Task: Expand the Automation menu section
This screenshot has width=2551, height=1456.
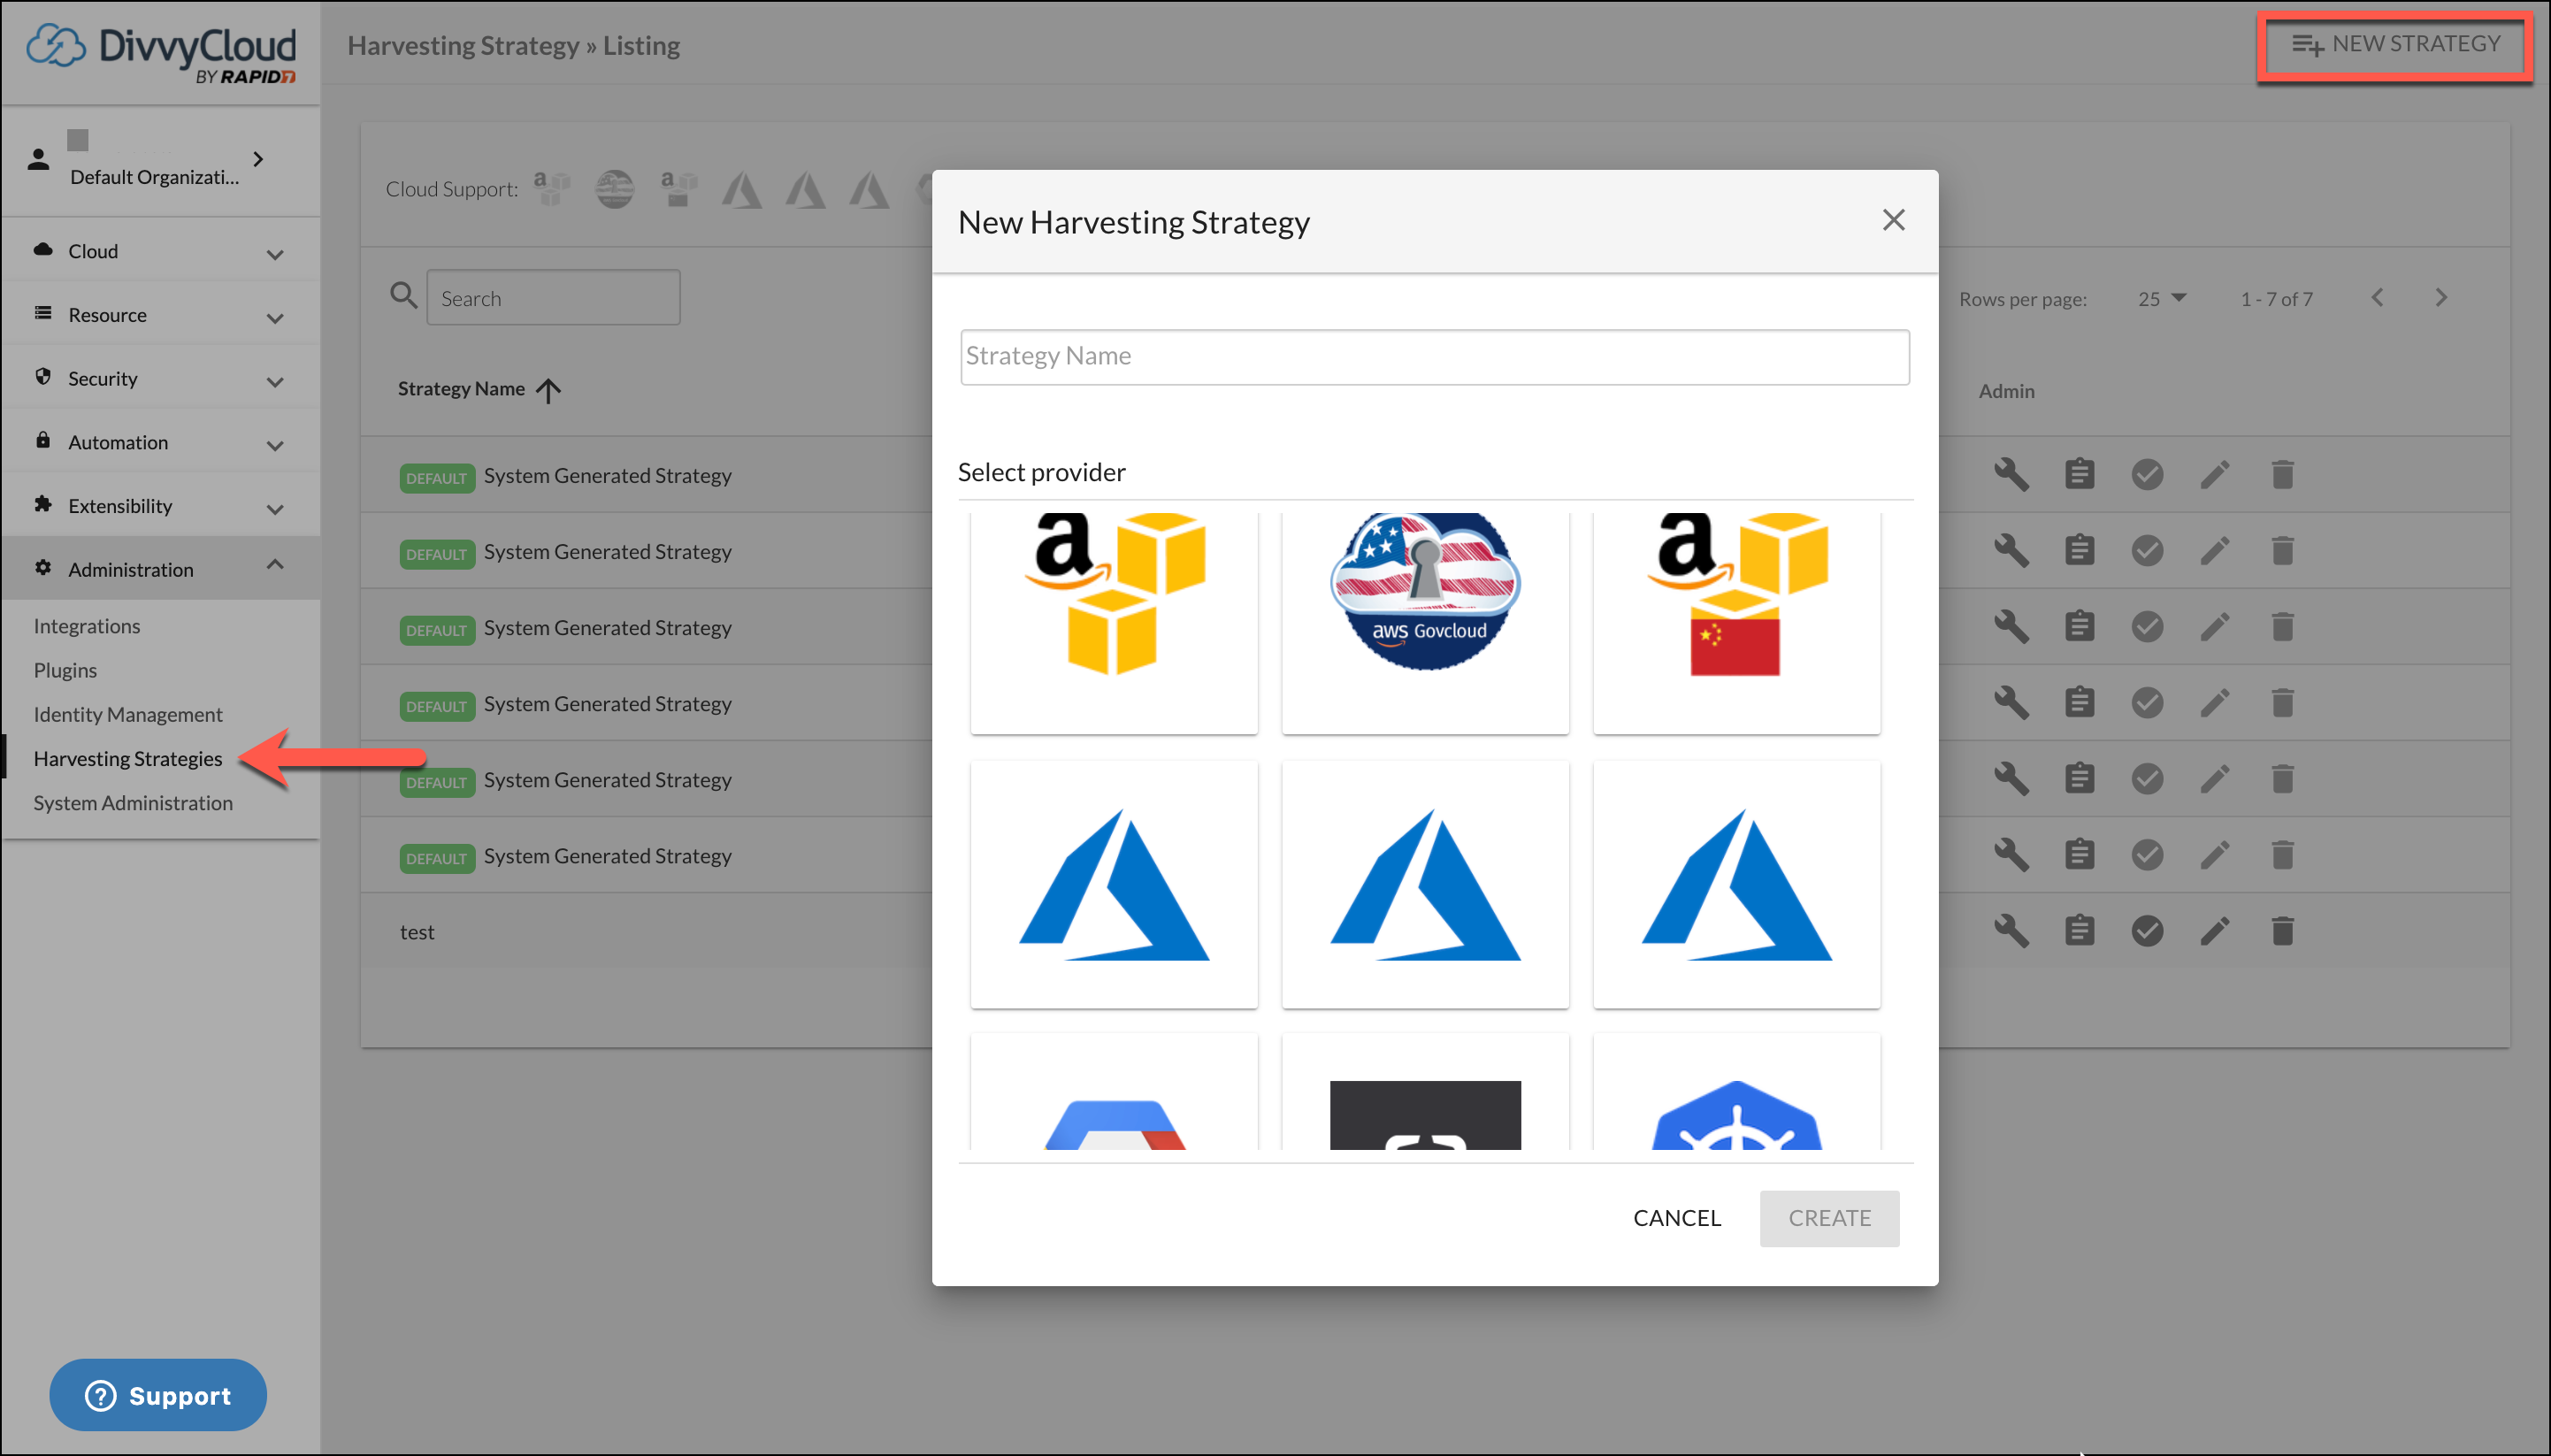Action: [x=161, y=442]
